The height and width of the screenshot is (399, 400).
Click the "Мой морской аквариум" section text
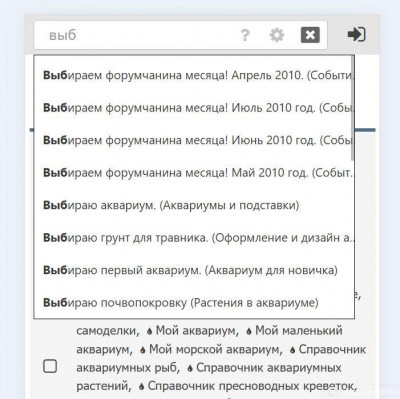click(x=215, y=349)
